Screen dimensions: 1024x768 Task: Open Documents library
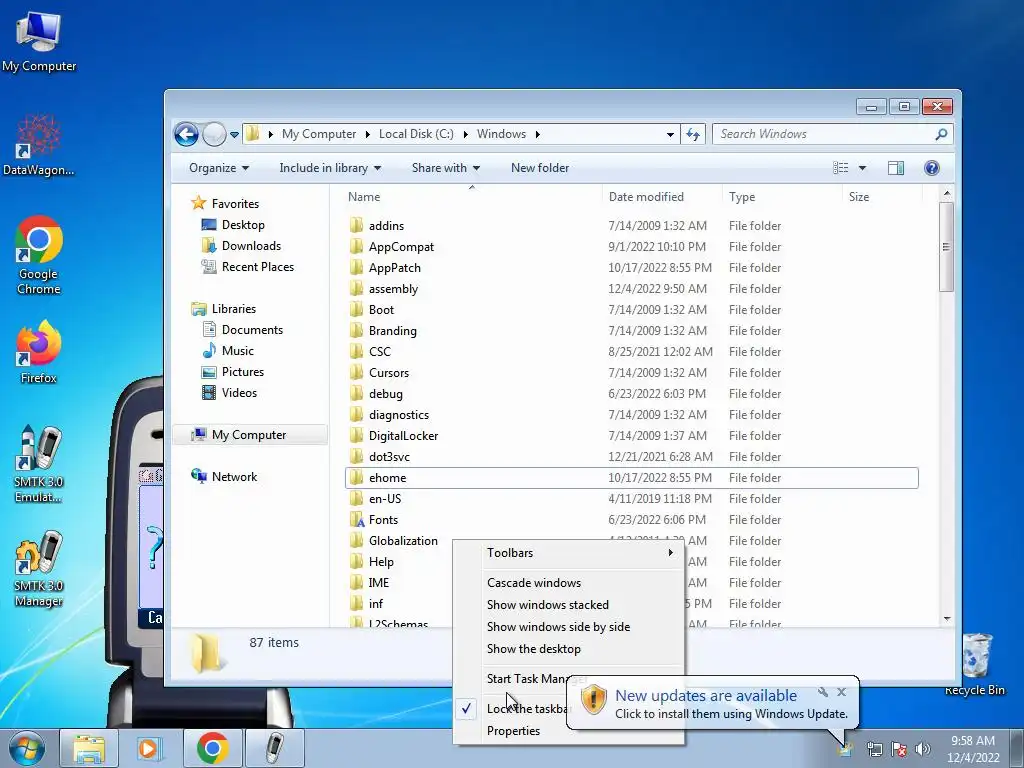(252, 330)
